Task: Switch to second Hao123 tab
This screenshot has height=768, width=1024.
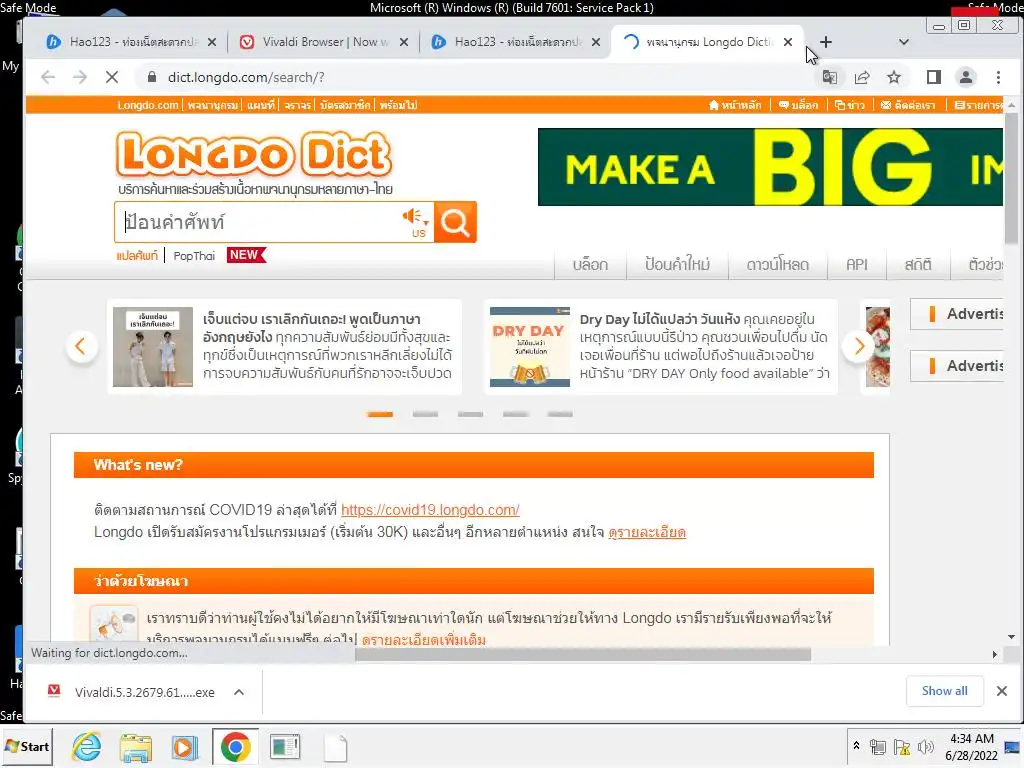Action: click(517, 42)
